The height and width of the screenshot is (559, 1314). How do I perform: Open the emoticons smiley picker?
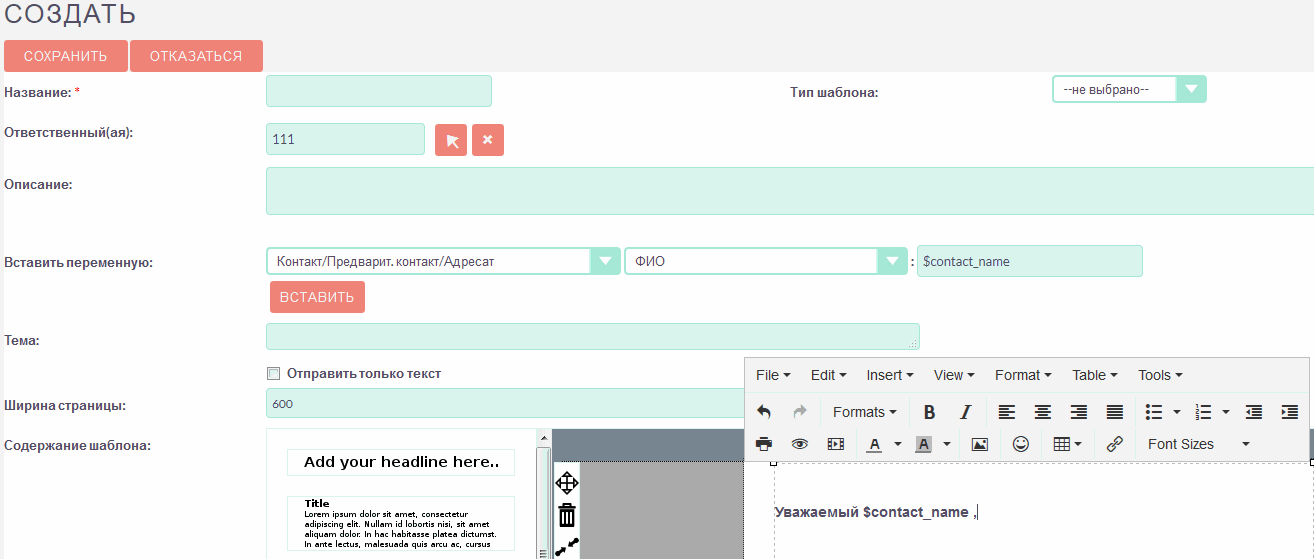coord(1020,444)
